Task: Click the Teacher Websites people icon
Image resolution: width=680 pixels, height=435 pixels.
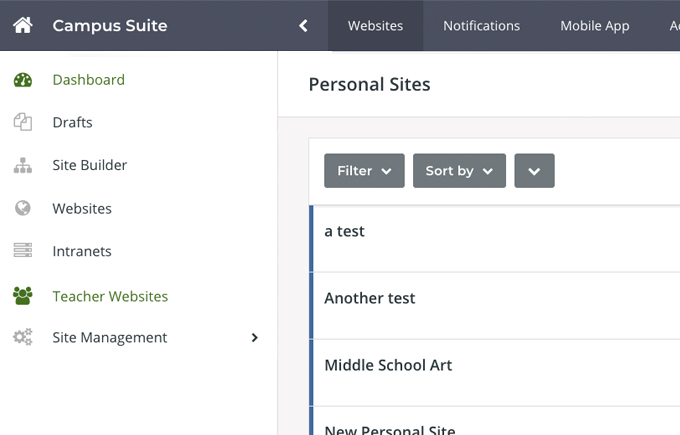Action: pyautogui.click(x=23, y=296)
